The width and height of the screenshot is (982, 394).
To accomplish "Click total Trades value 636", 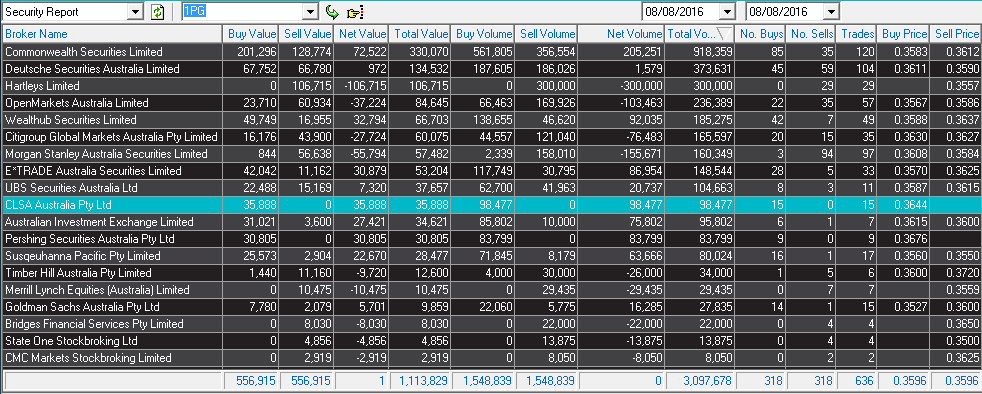I will pos(857,380).
